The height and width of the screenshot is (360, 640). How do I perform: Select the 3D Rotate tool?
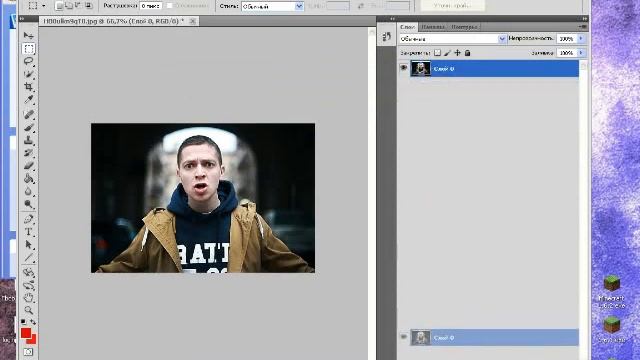pos(28,272)
